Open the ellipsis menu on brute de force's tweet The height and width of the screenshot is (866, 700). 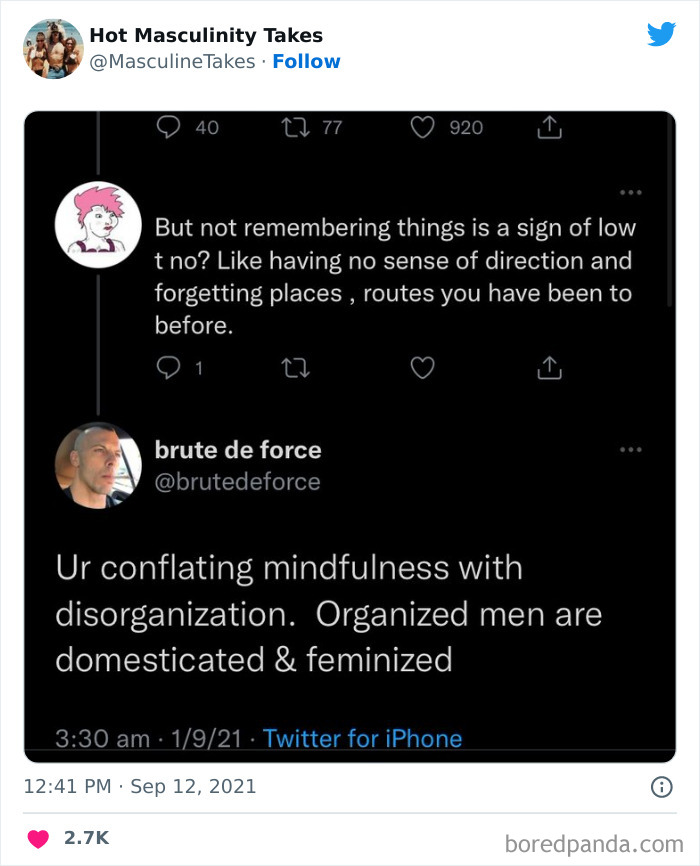(x=632, y=449)
